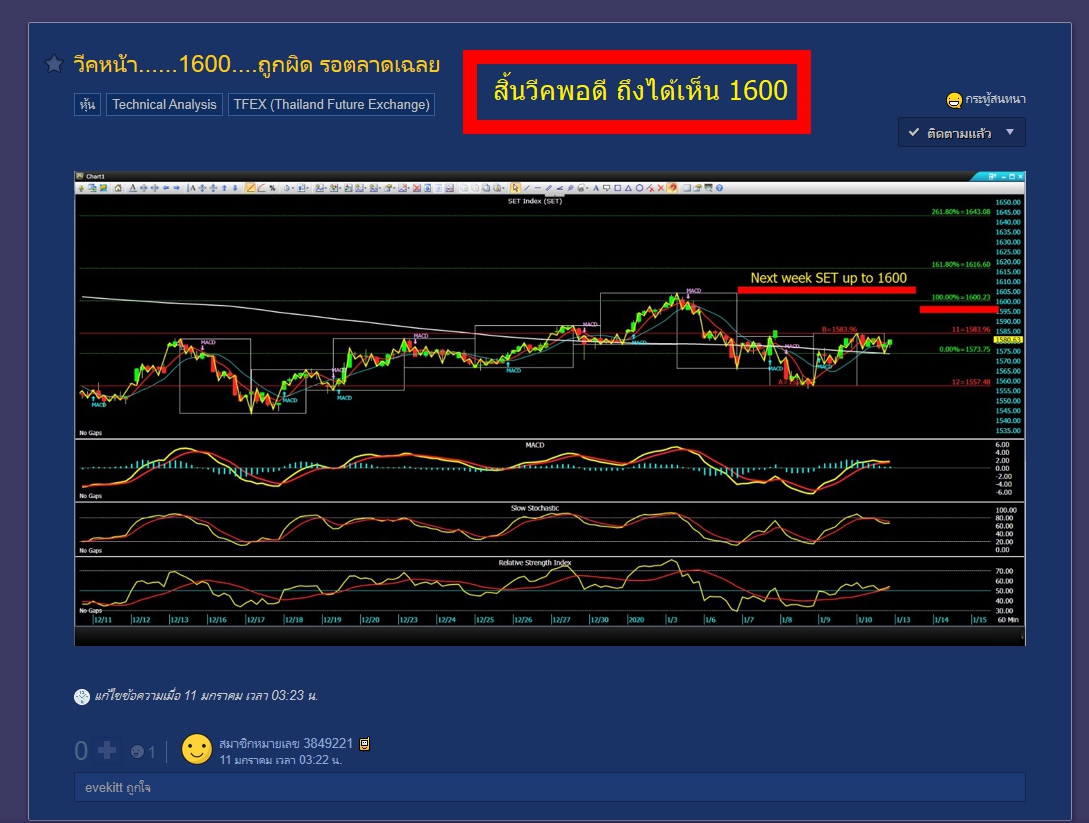
Task: Select the text A annotation tool
Action: (595, 188)
